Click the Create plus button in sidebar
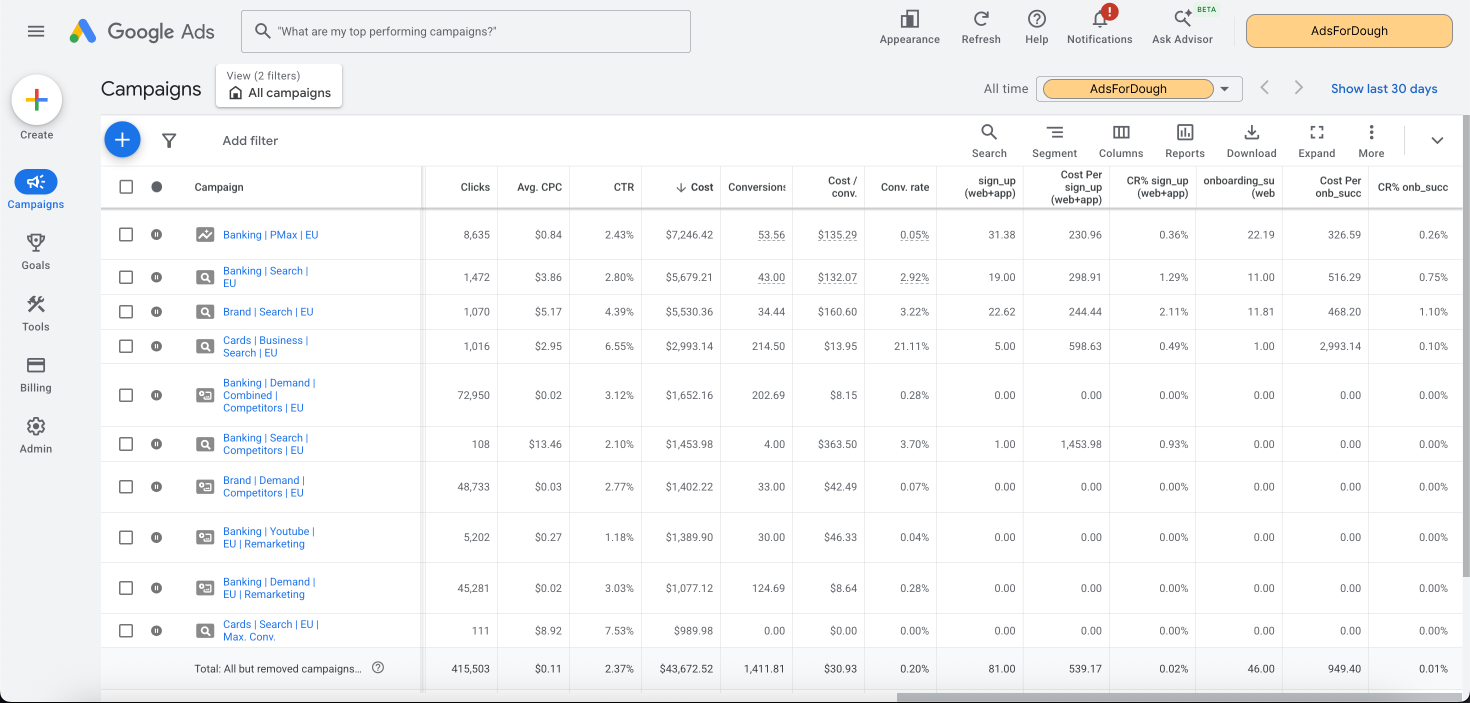The width and height of the screenshot is (1470, 703). click(x=37, y=100)
